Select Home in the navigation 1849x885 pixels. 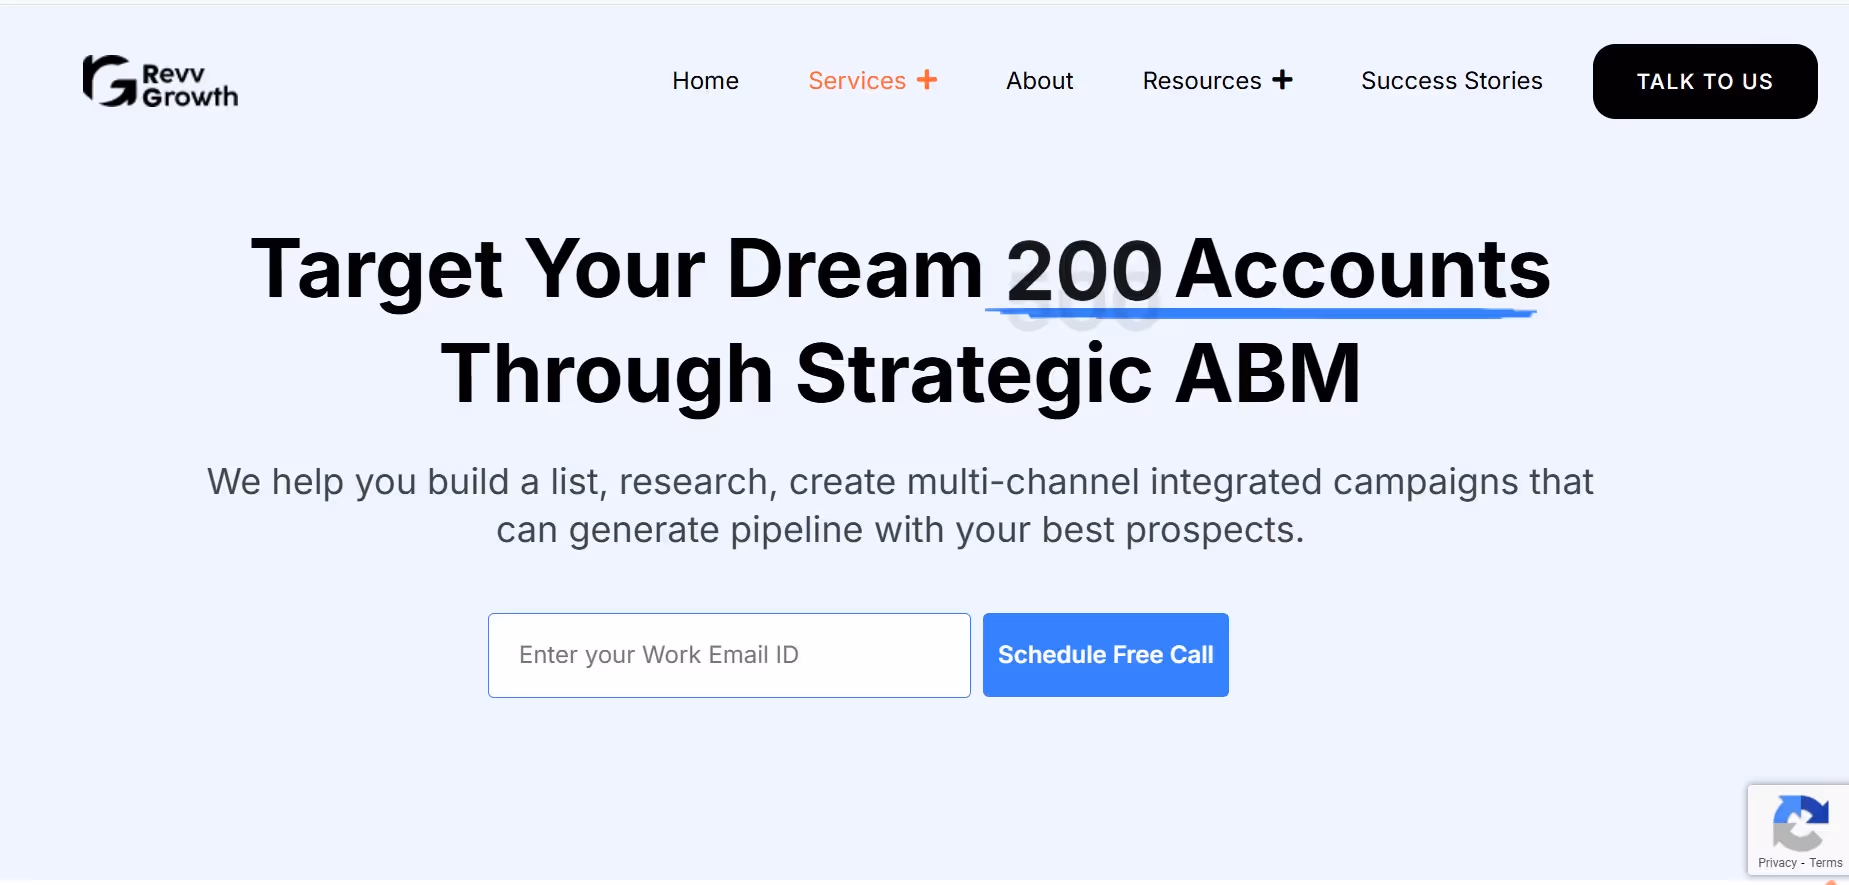[x=704, y=80]
